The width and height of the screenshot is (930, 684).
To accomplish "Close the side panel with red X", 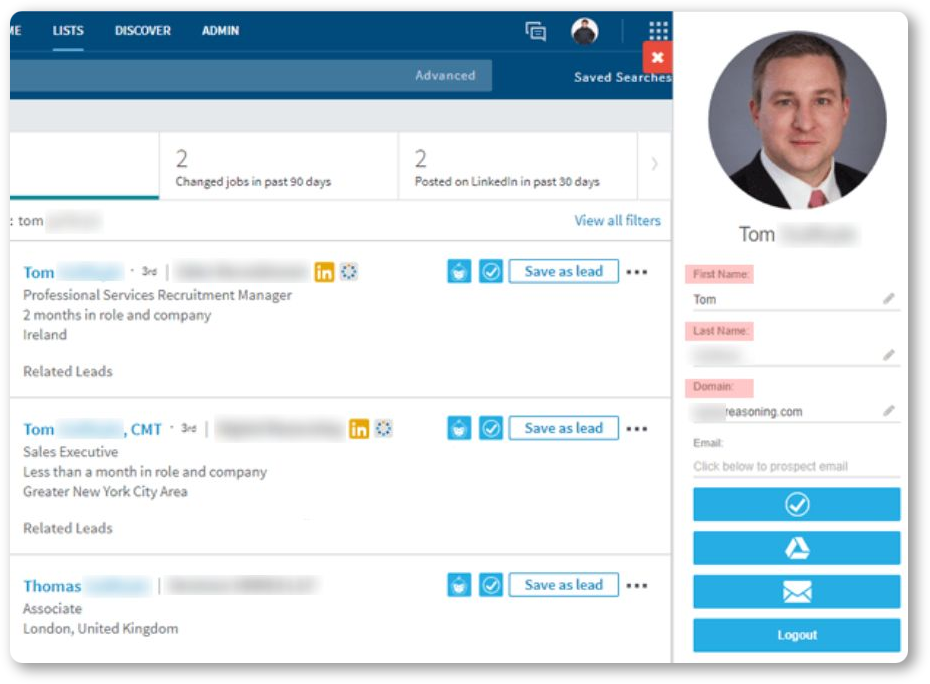I will click(657, 58).
